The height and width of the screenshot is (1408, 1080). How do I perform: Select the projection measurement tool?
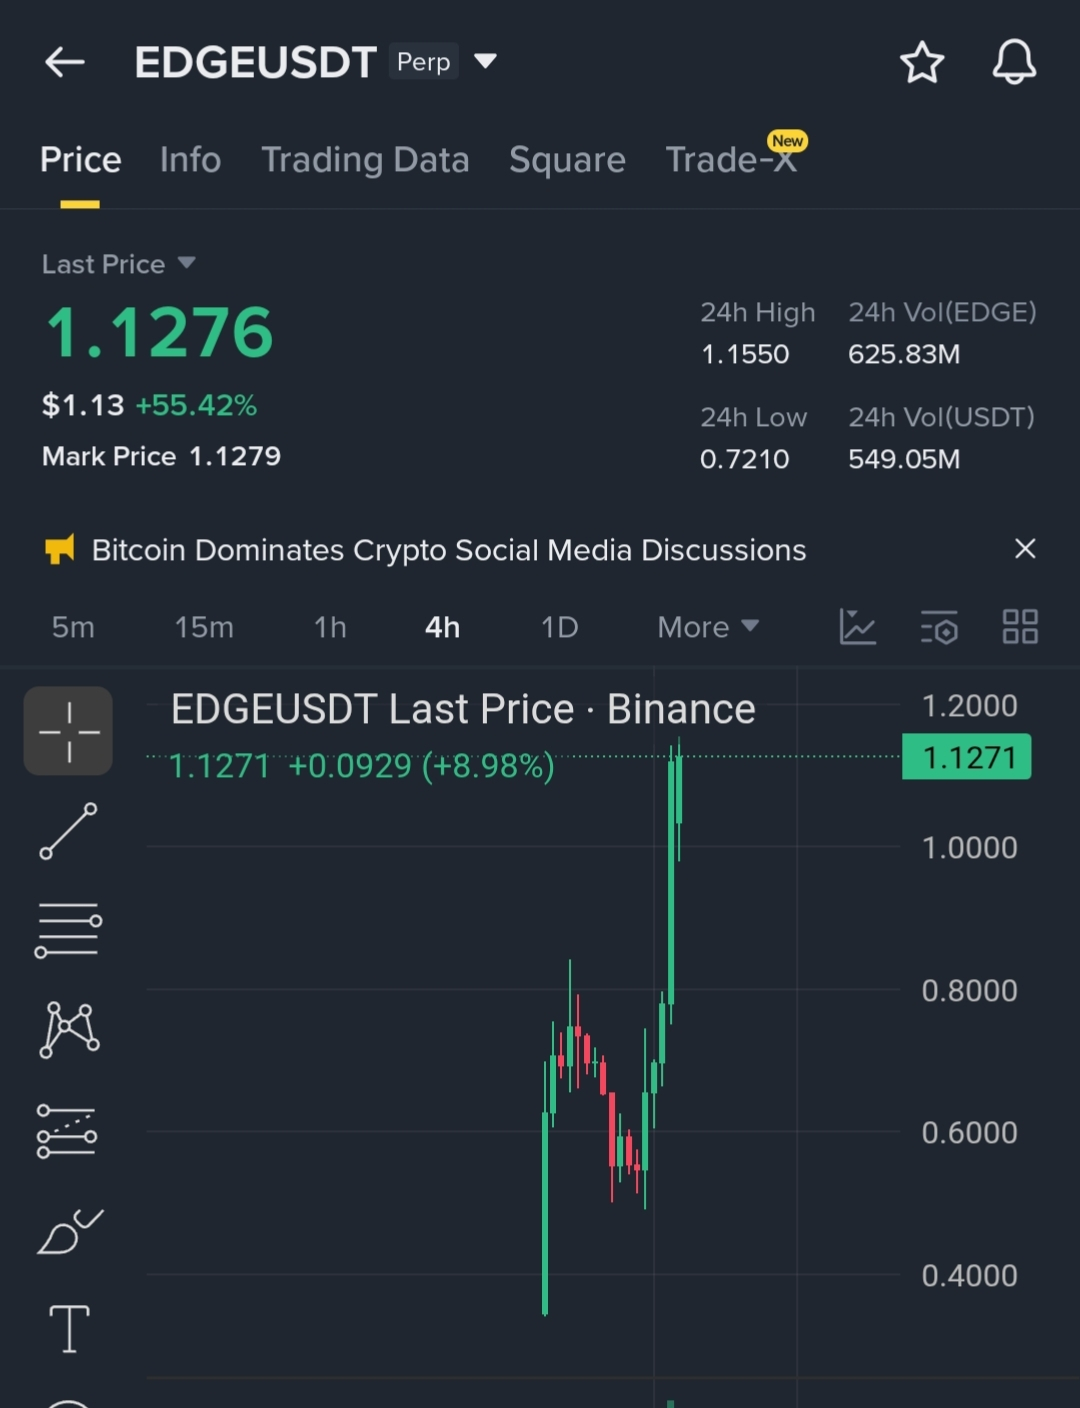[x=67, y=1131]
